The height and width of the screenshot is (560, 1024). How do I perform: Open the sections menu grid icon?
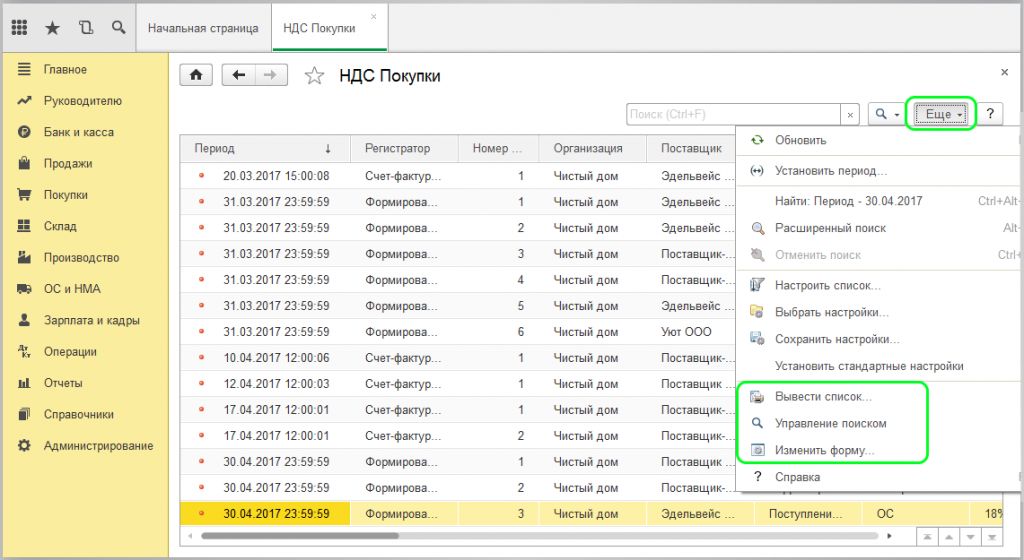[19, 28]
